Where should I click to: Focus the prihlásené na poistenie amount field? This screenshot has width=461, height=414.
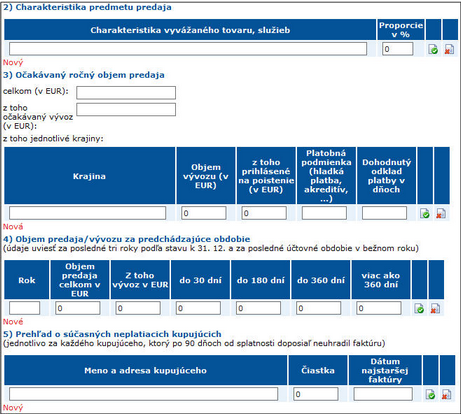point(264,213)
